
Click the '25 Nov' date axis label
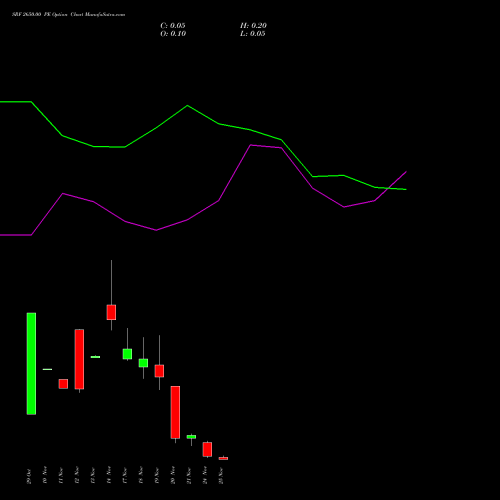221,475
